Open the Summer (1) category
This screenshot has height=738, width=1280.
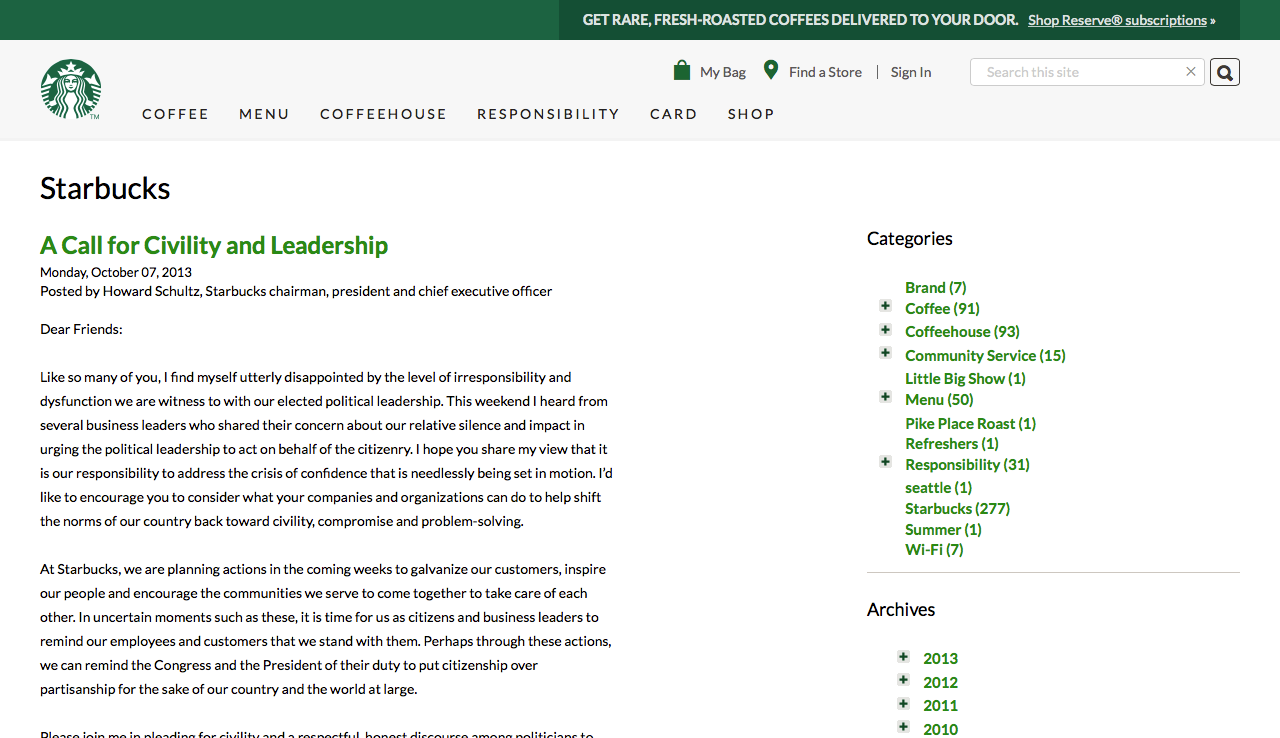click(x=943, y=530)
